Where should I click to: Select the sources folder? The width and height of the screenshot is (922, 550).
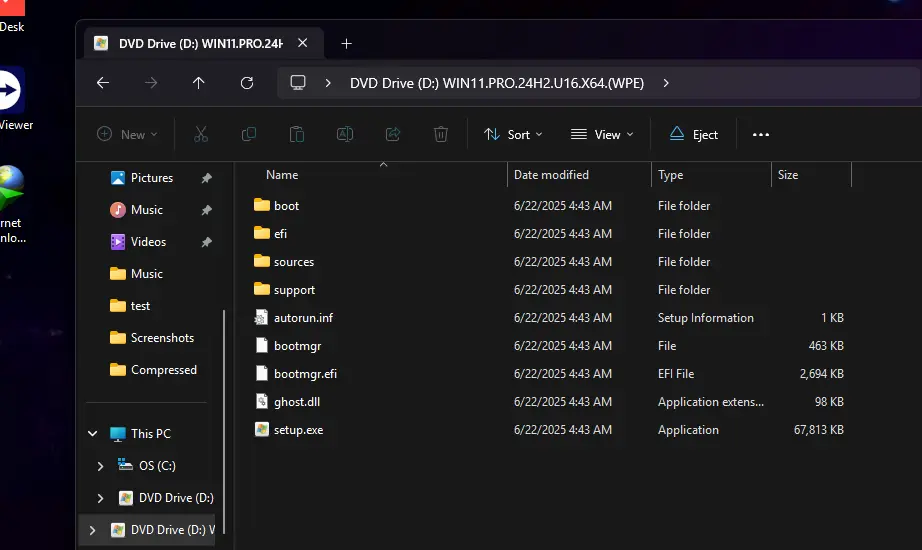click(x=294, y=262)
